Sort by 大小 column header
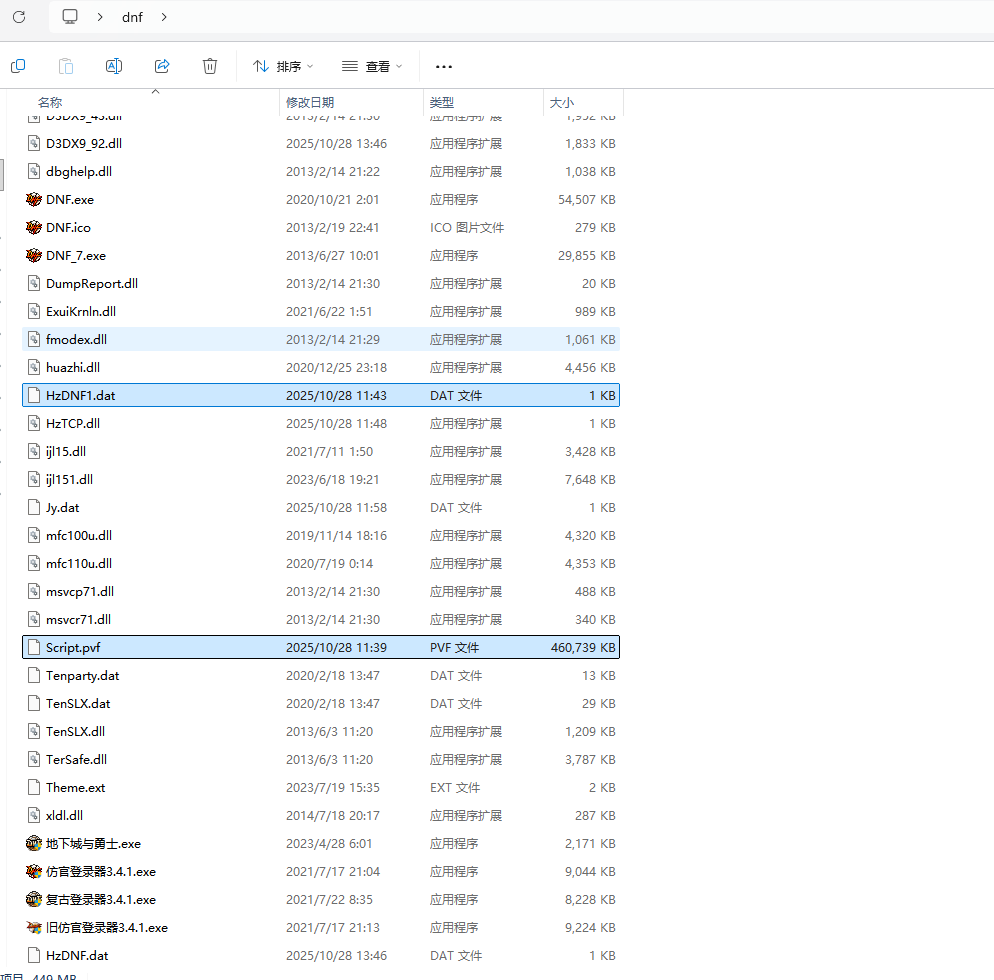This screenshot has width=994, height=980. [561, 102]
